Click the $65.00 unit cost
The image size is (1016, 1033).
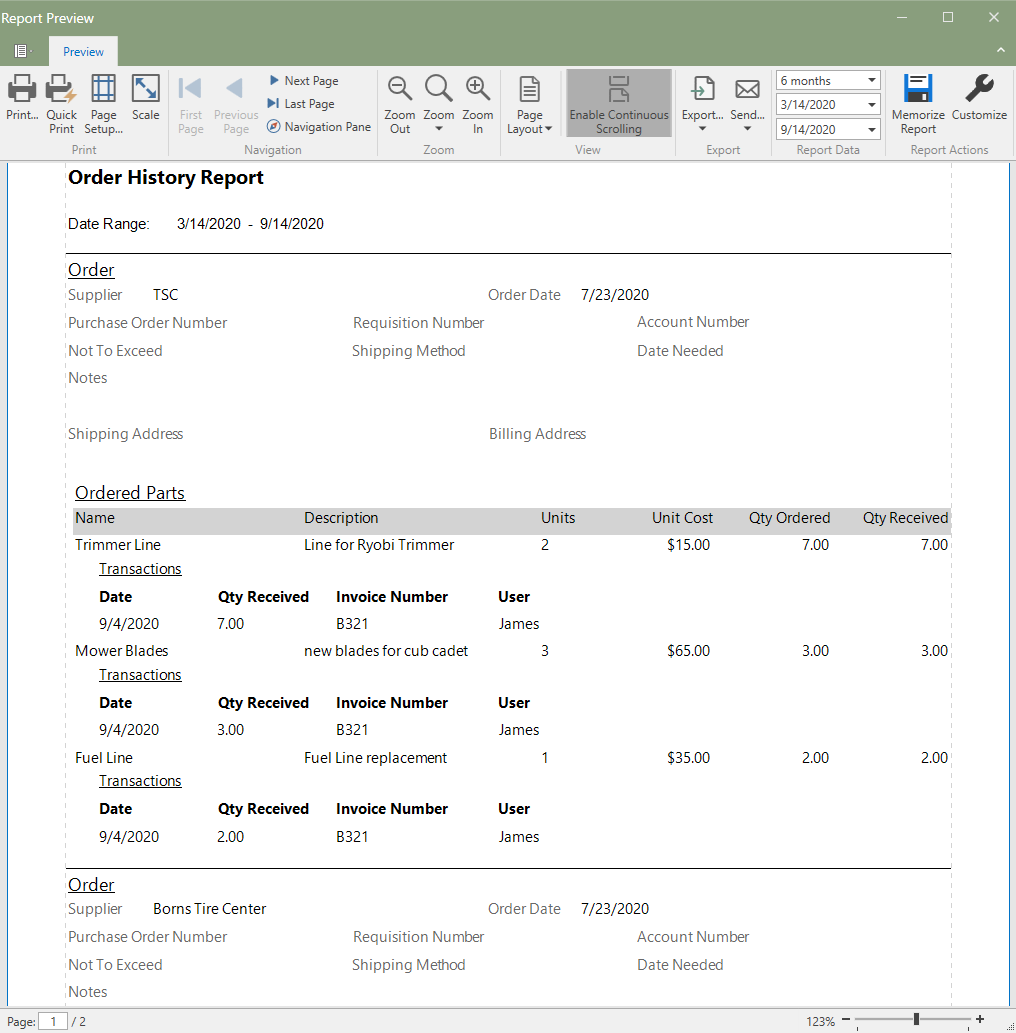click(x=689, y=651)
